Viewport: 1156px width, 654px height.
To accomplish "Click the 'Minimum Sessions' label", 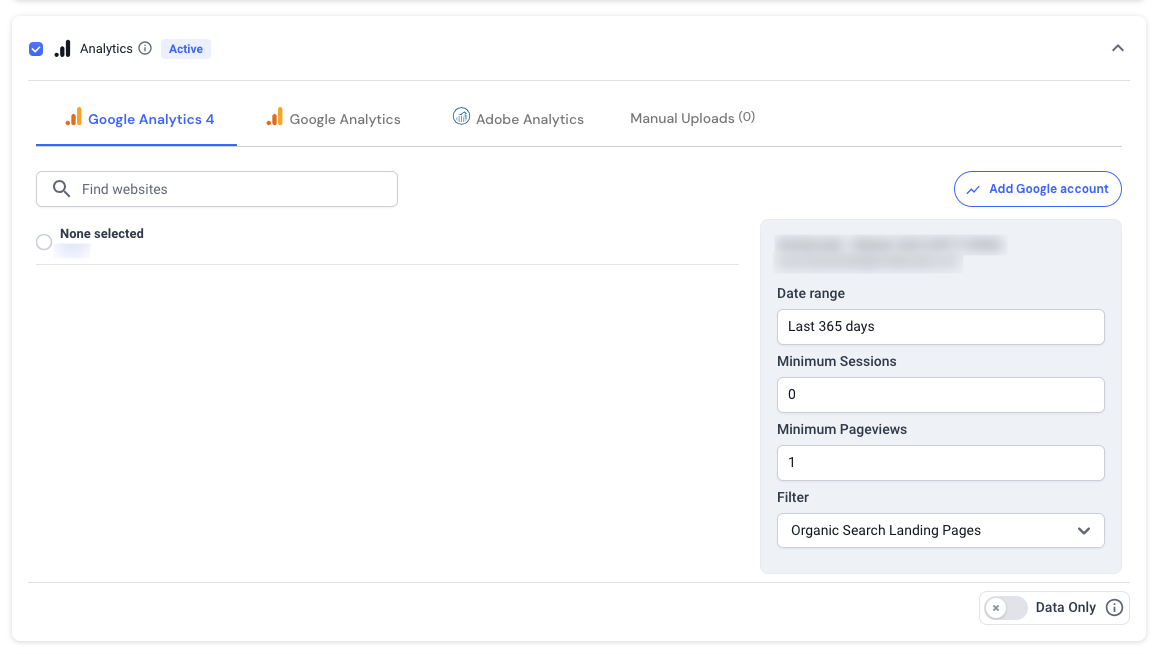I will point(837,361).
